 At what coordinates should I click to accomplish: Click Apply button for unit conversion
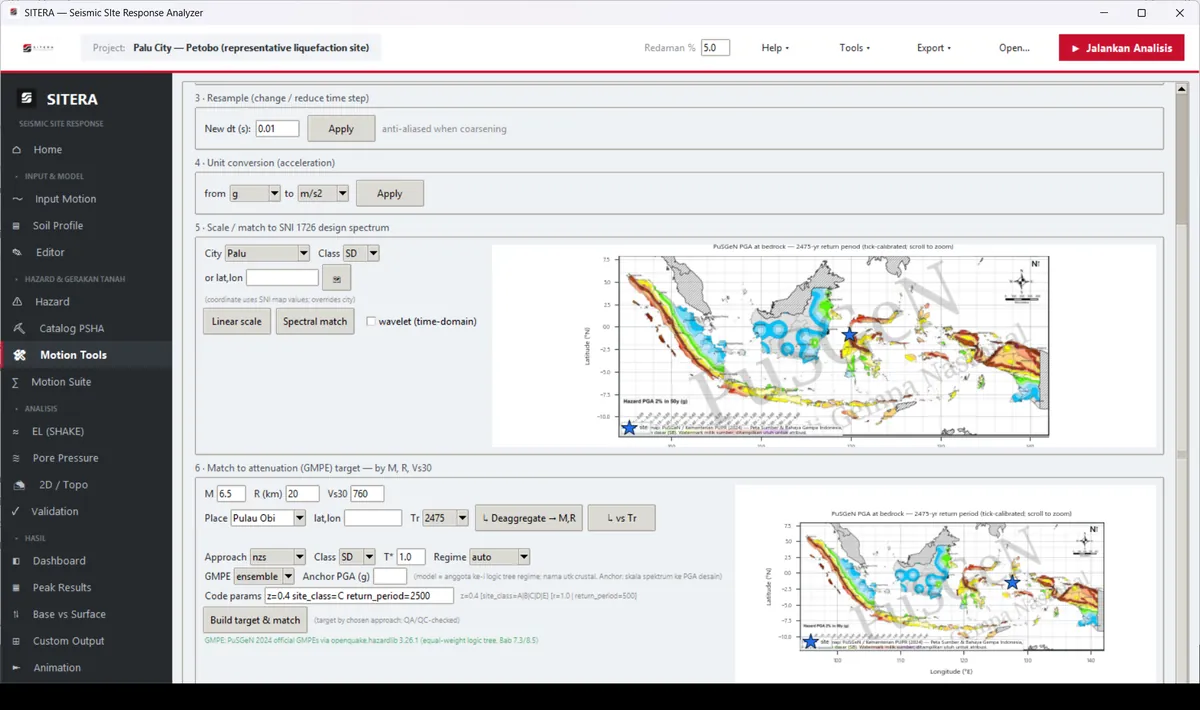tap(389, 194)
